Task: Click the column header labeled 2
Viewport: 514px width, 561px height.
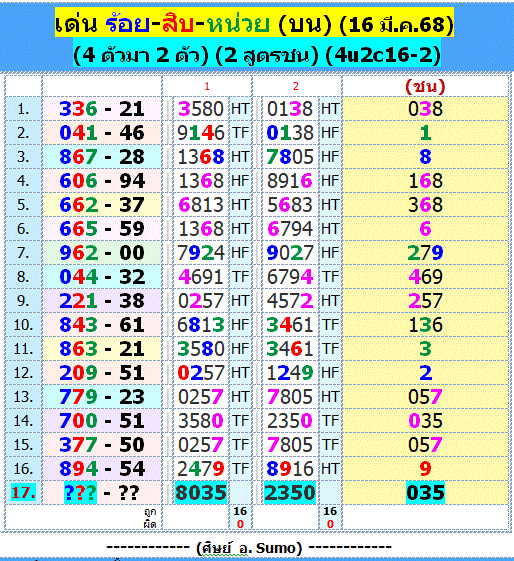Action: coord(295,86)
